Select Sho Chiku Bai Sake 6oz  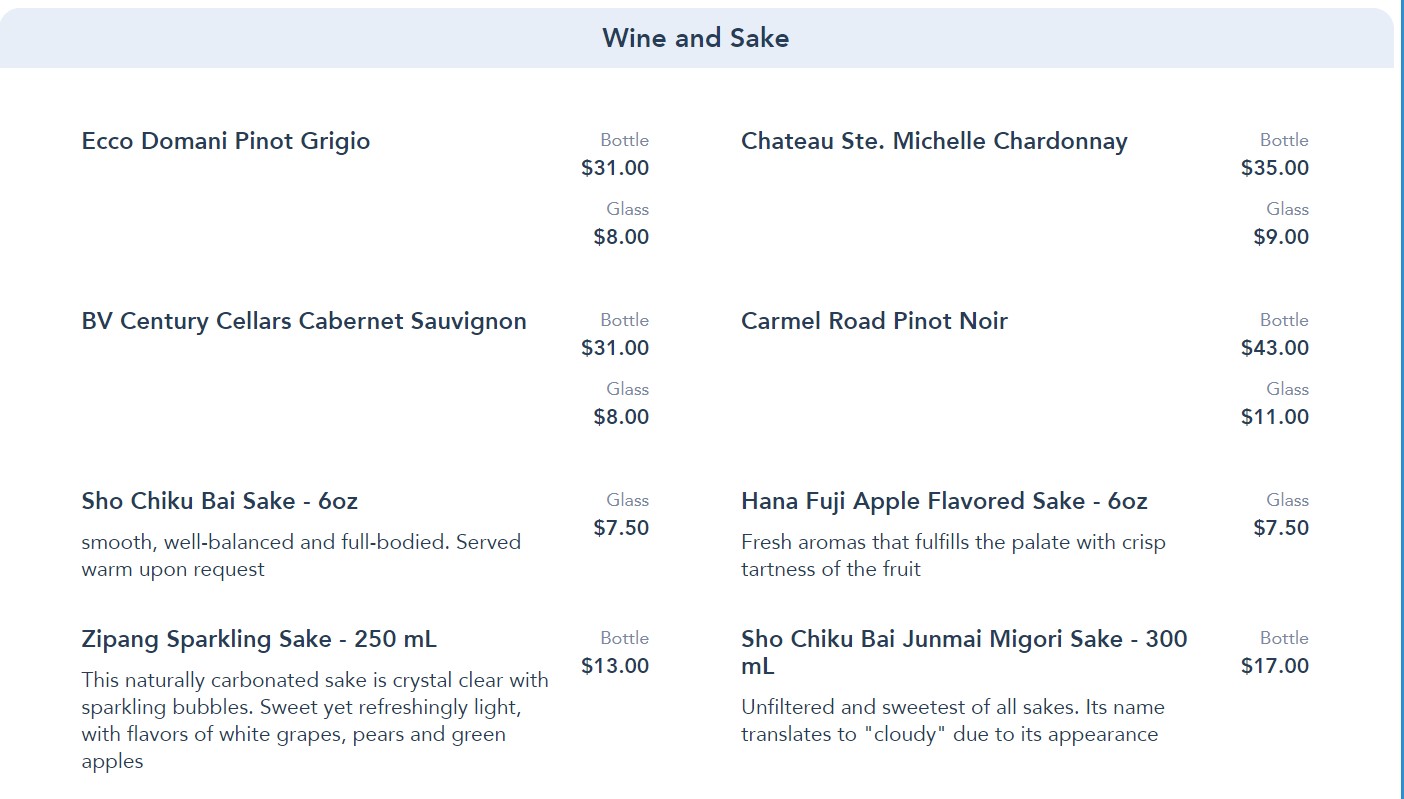click(219, 501)
